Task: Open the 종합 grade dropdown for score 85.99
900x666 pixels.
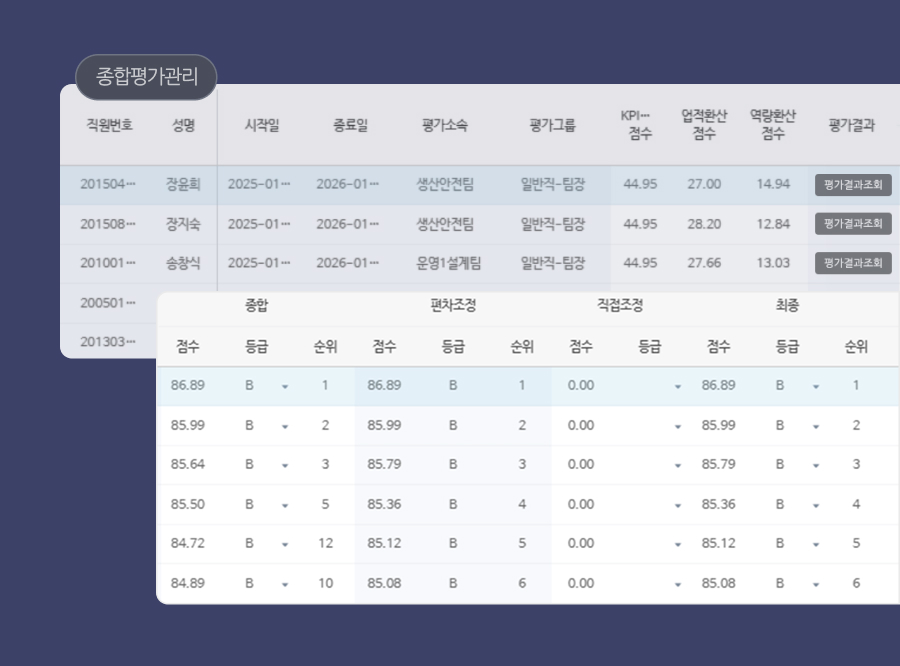Action: [285, 424]
